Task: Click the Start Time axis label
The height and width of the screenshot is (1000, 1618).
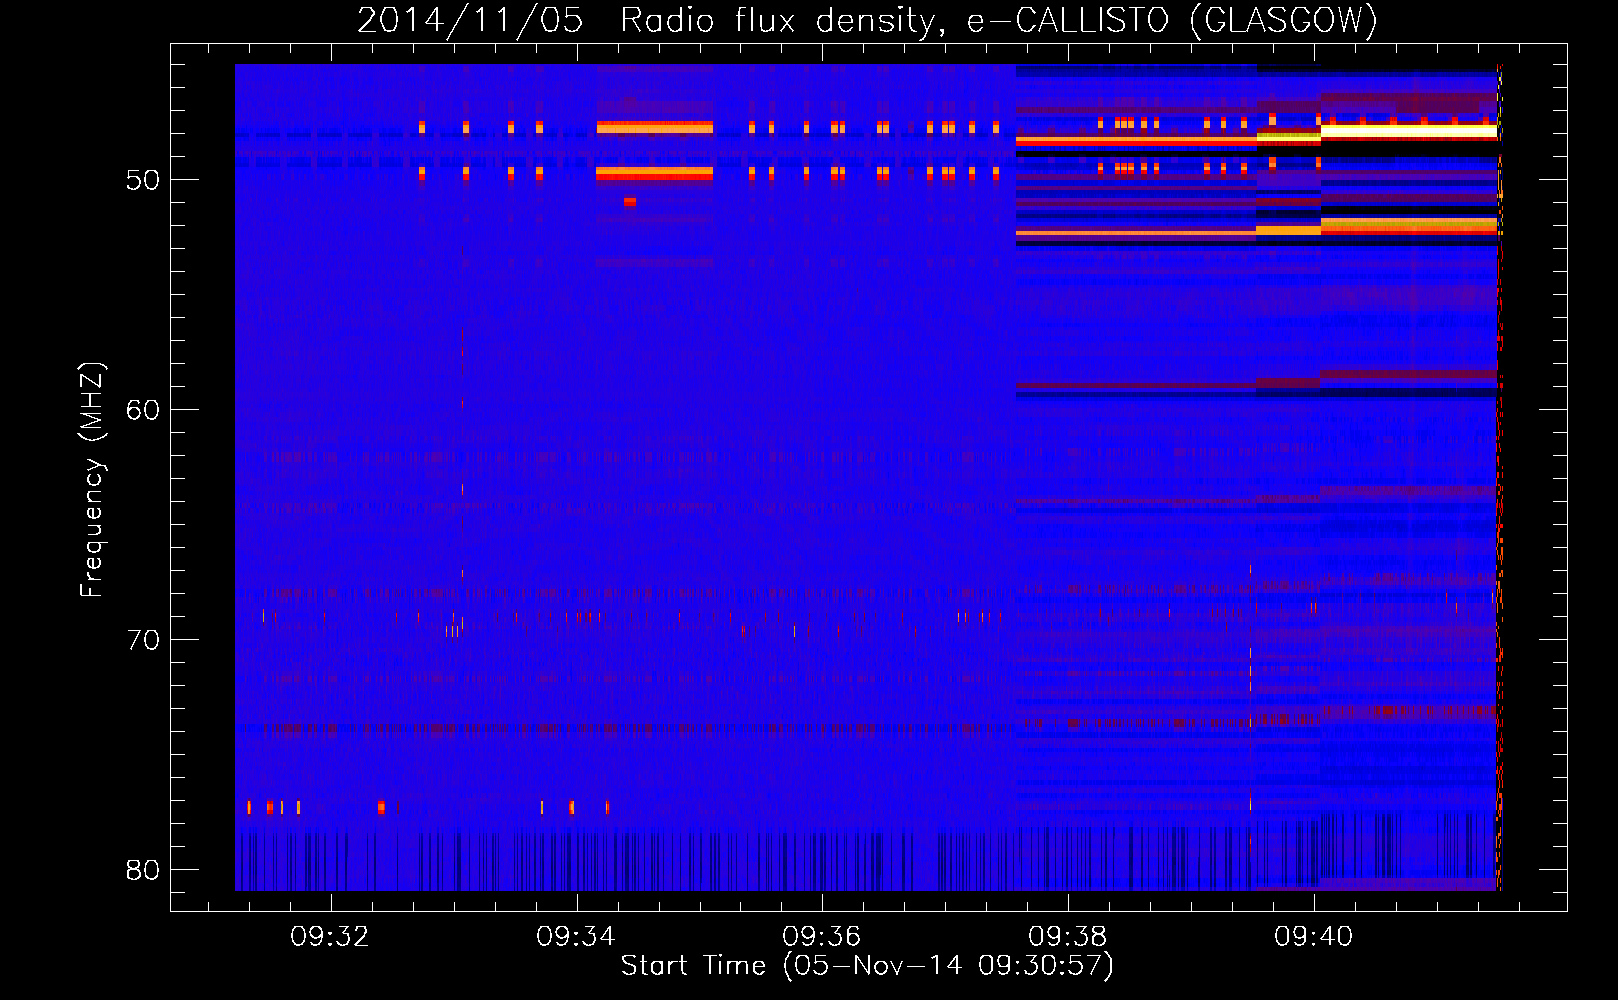Action: coord(867,965)
